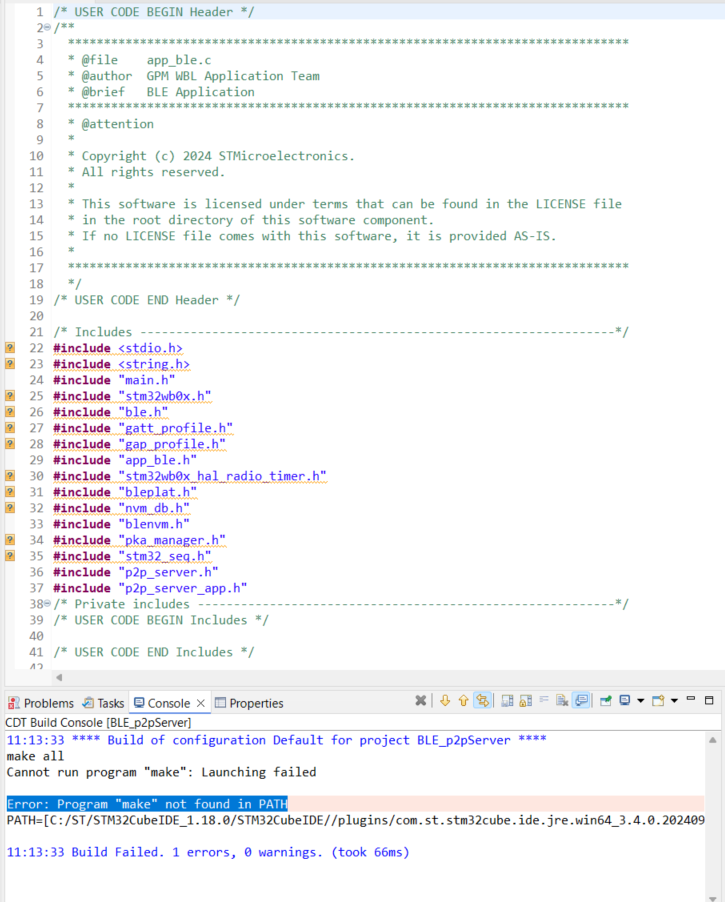Click warning marker on ble.h line
The height and width of the screenshot is (902, 725).
pos(10,412)
